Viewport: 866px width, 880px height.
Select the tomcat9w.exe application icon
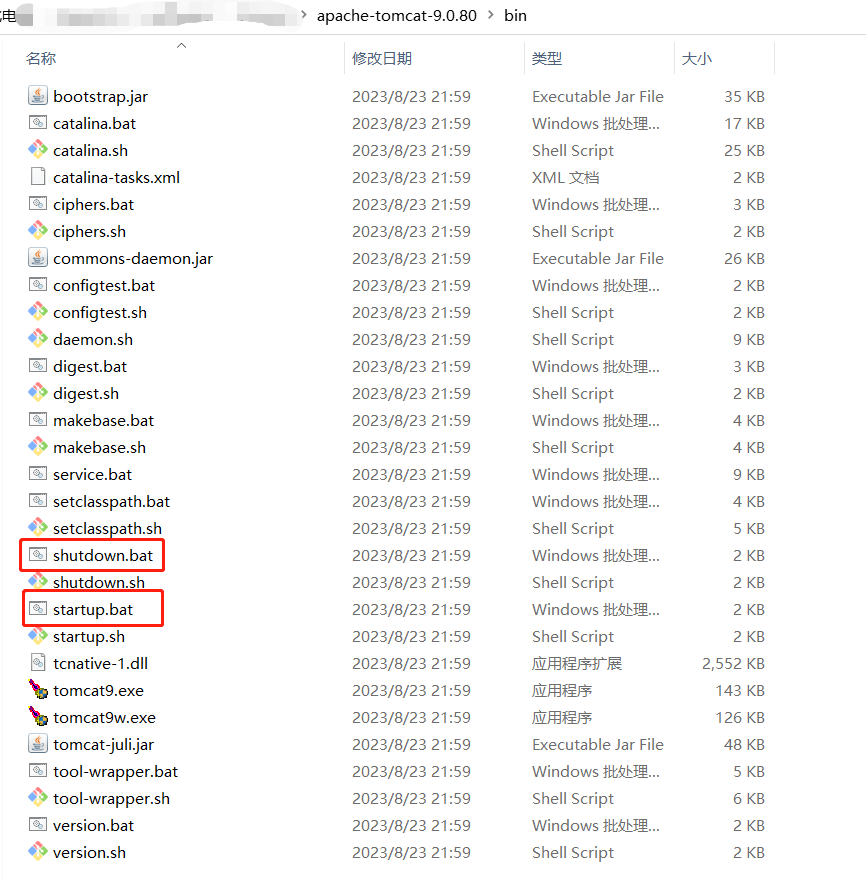pyautogui.click(x=38, y=717)
